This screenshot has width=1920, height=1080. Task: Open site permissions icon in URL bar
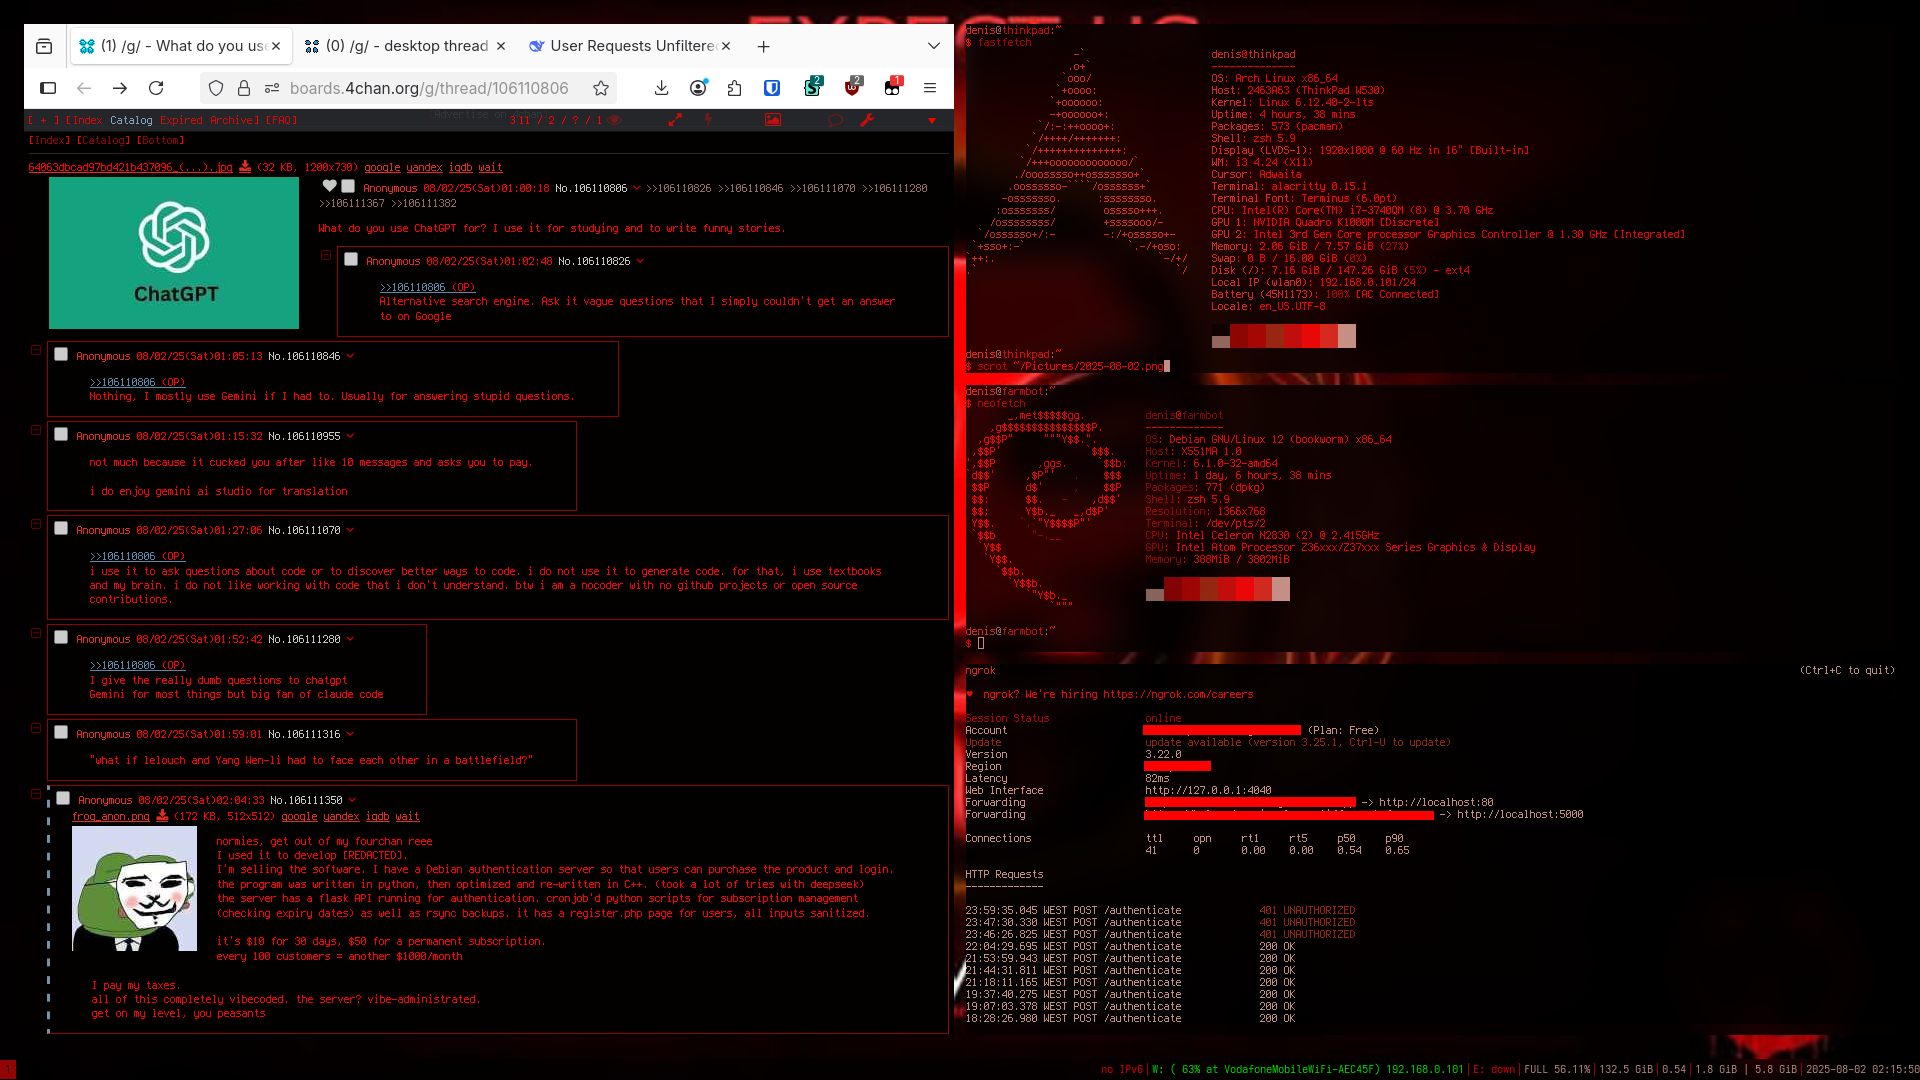272,88
